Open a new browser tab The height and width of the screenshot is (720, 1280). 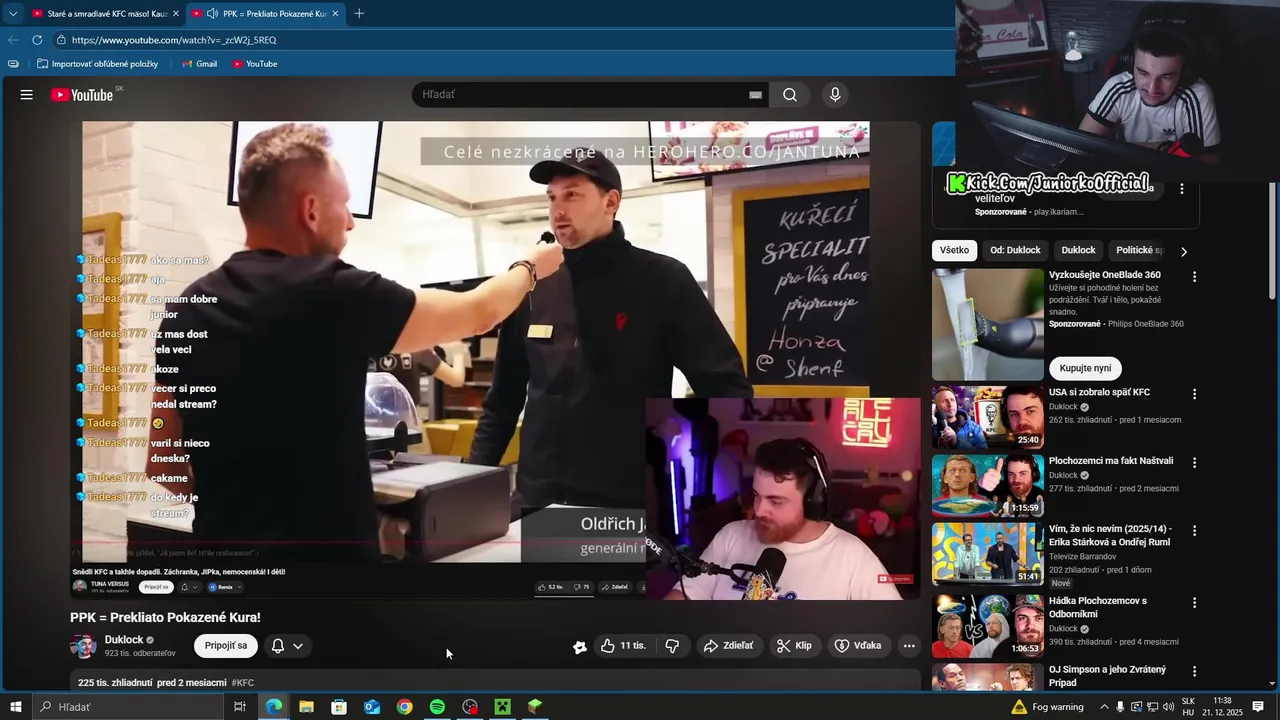tap(359, 13)
